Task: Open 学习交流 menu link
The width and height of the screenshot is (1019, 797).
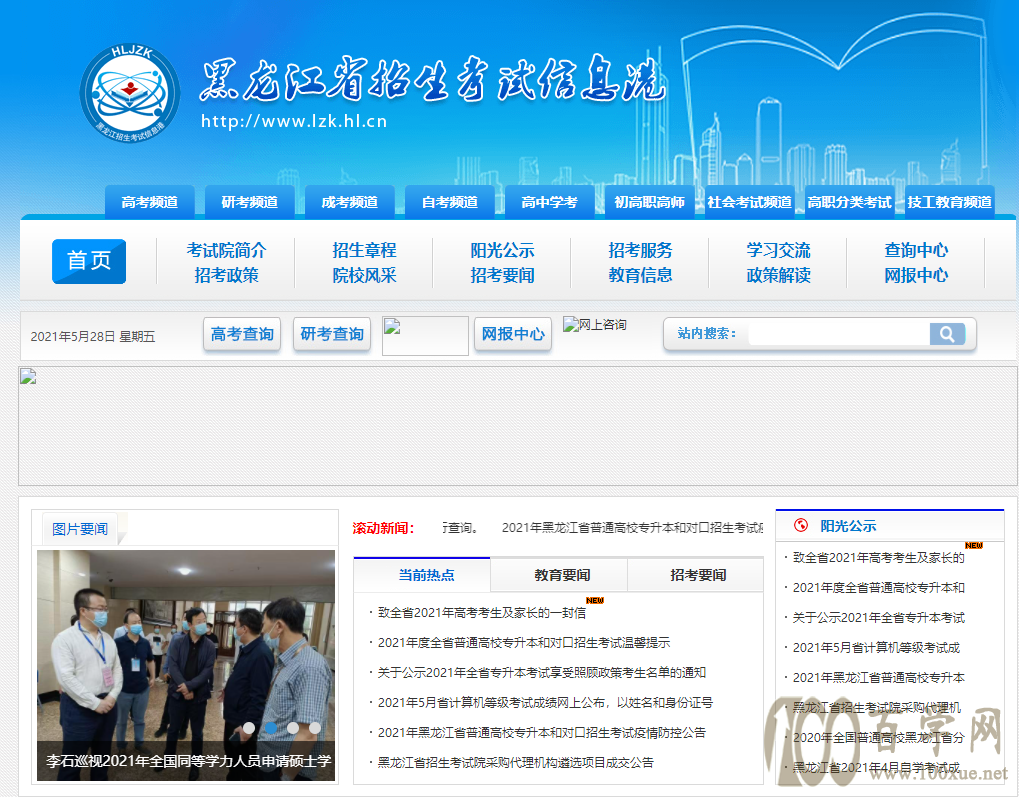Action: pyautogui.click(x=779, y=250)
